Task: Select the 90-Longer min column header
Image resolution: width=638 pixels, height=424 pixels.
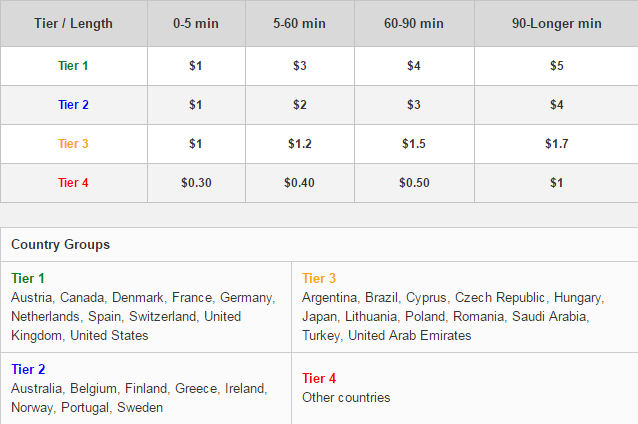Action: 557,24
